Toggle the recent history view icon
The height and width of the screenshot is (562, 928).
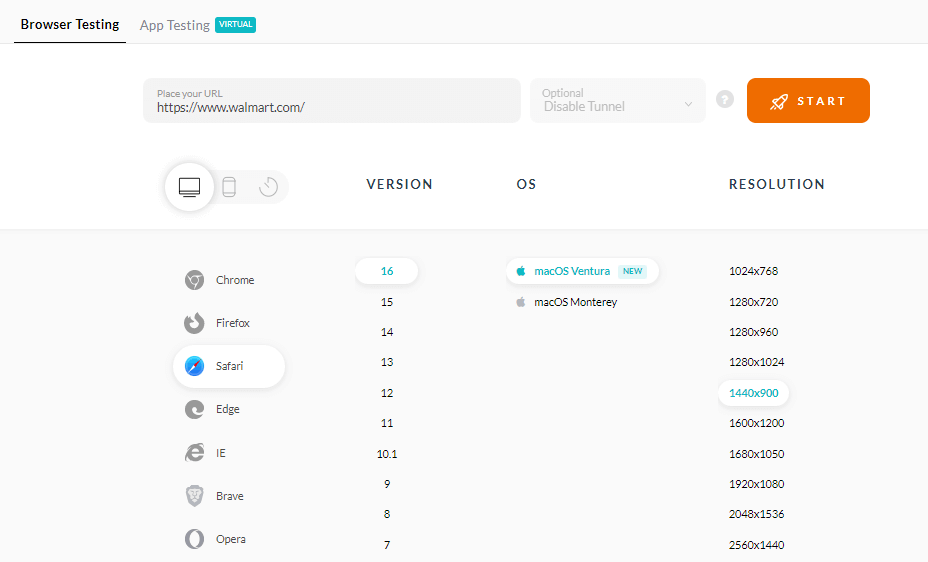(268, 187)
